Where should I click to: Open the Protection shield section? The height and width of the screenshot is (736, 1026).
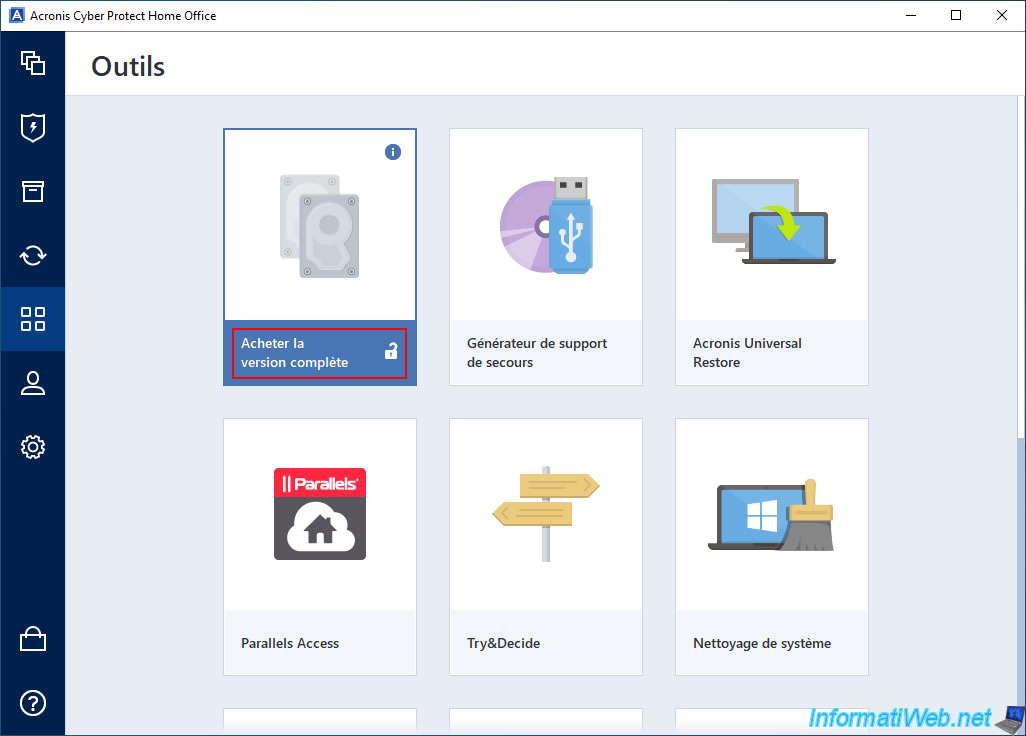pos(33,127)
